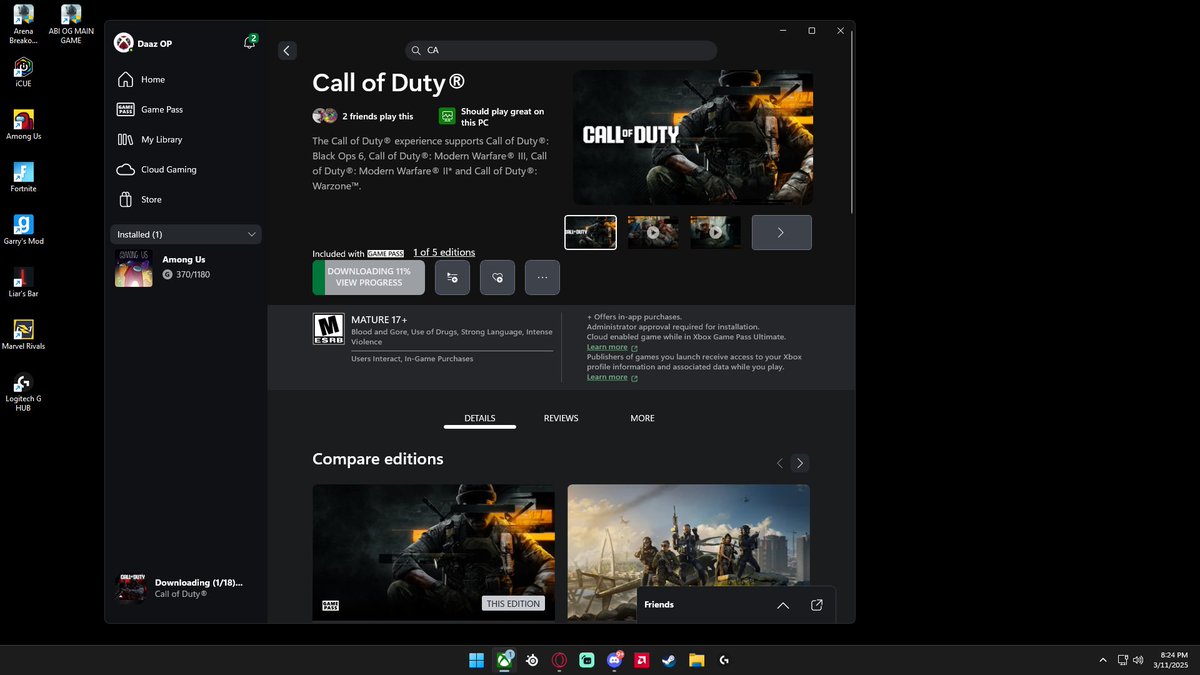This screenshot has width=1200, height=675.
Task: Open Garry's Mod desktop shortcut
Action: coord(23,230)
